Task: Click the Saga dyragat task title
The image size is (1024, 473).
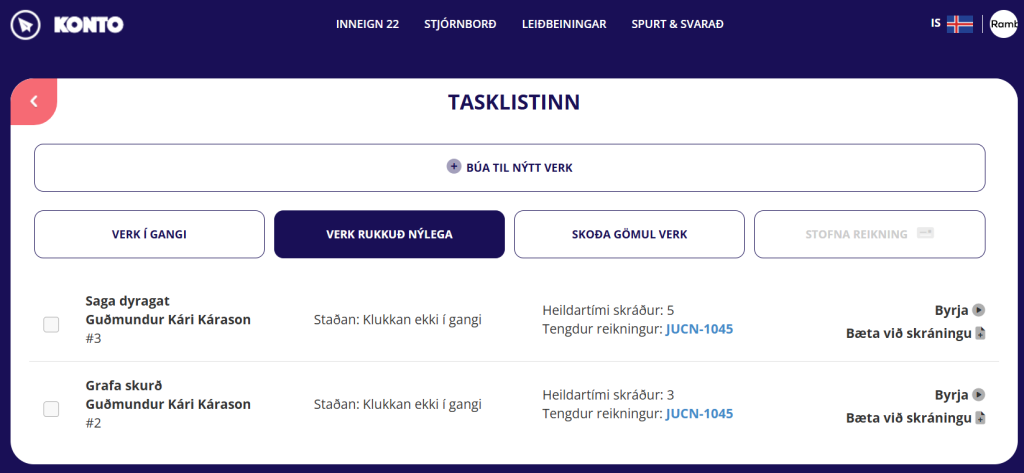Action: pos(127,301)
